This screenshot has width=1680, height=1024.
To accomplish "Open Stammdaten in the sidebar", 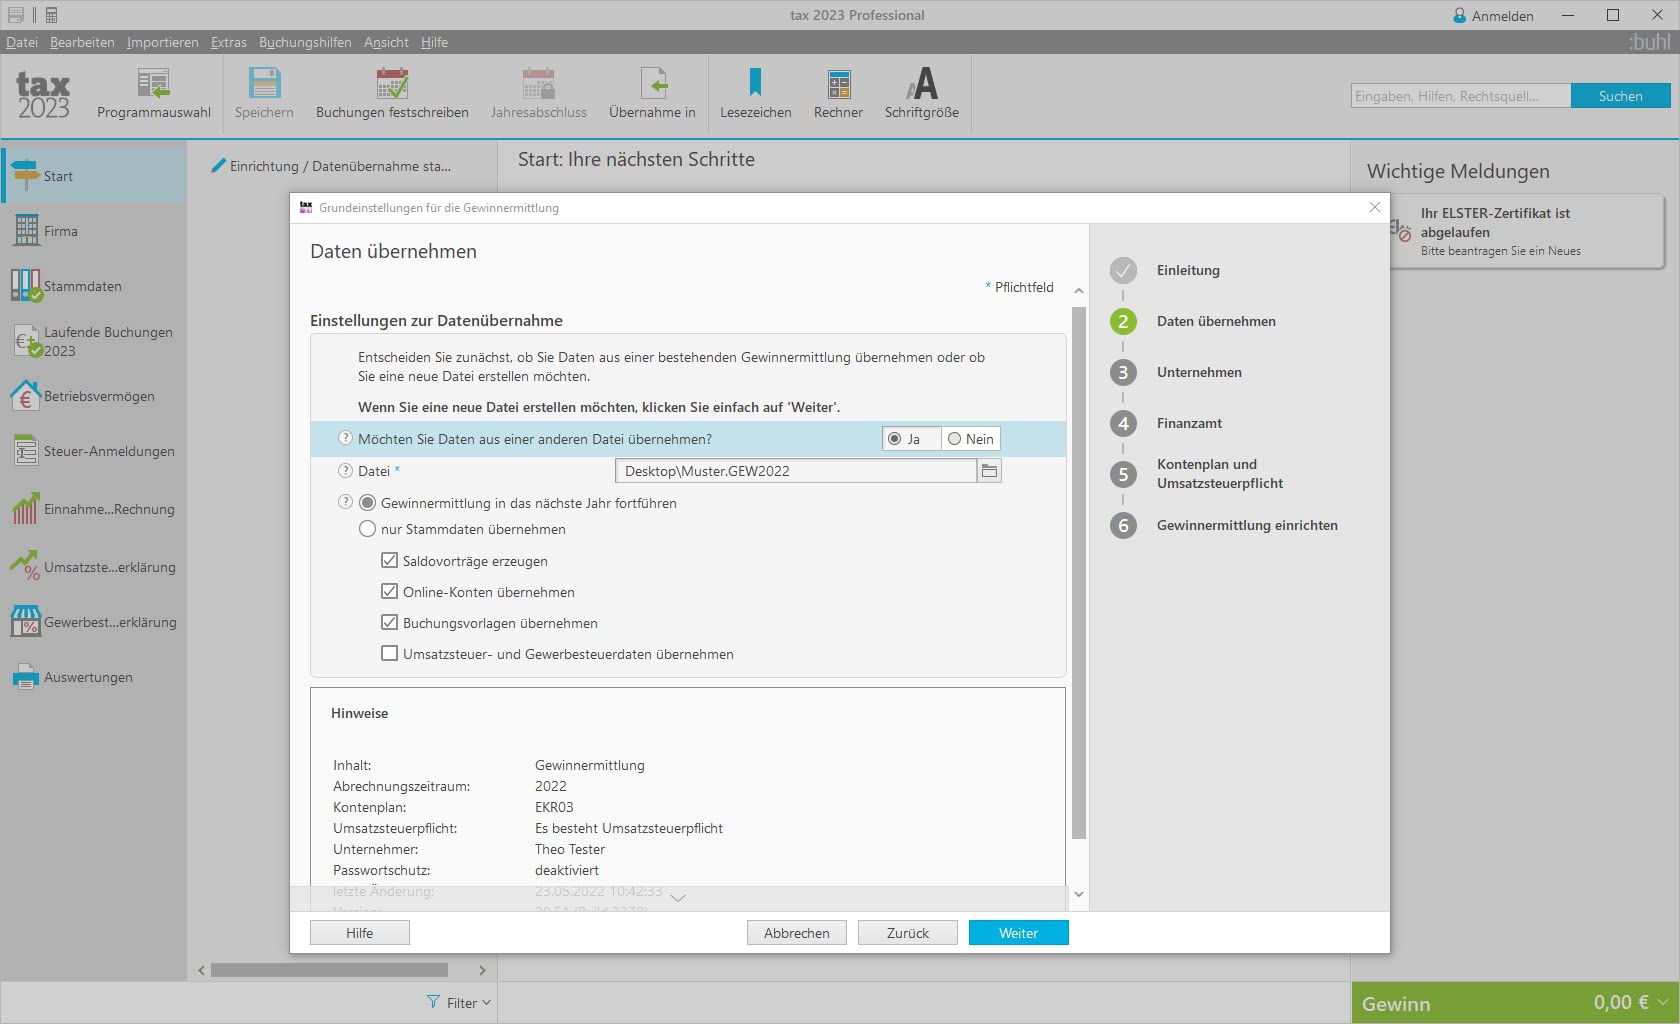I will (x=93, y=286).
